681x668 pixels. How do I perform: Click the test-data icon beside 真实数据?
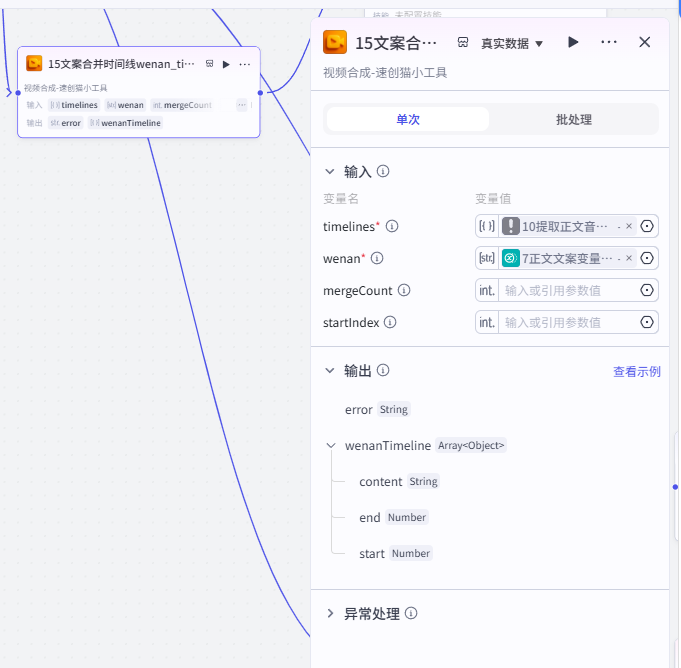[463, 43]
